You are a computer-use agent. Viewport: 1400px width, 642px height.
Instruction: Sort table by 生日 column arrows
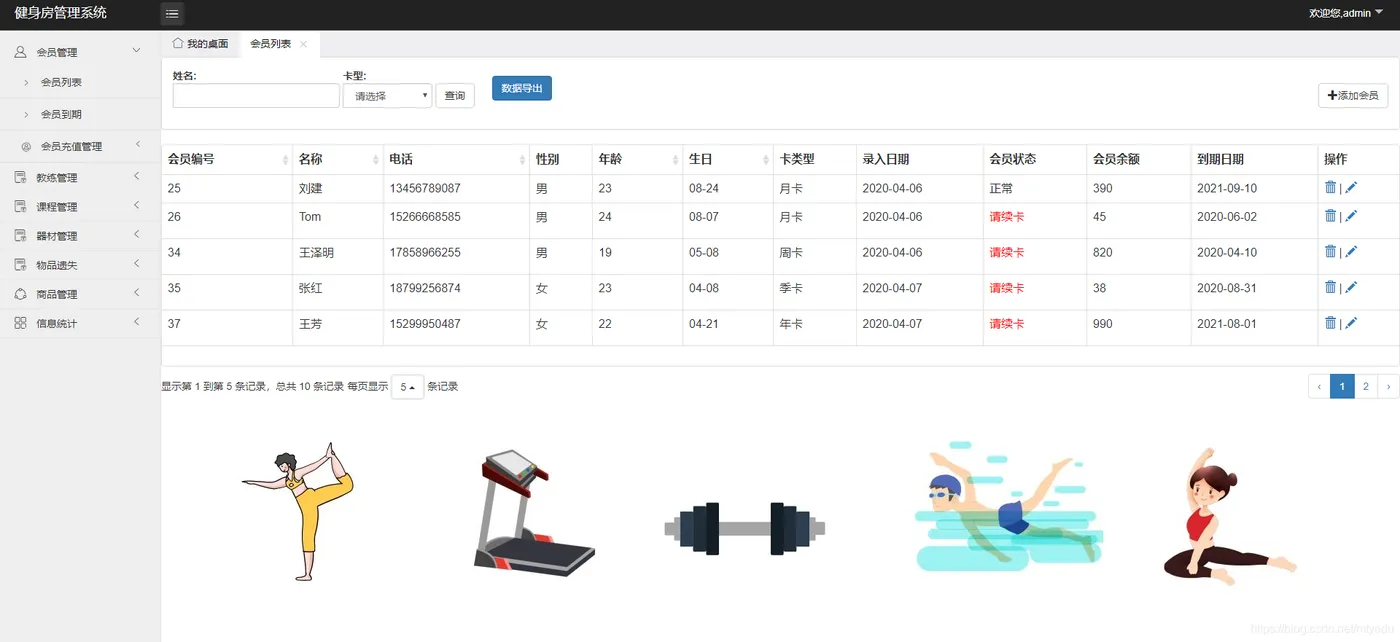(765, 160)
